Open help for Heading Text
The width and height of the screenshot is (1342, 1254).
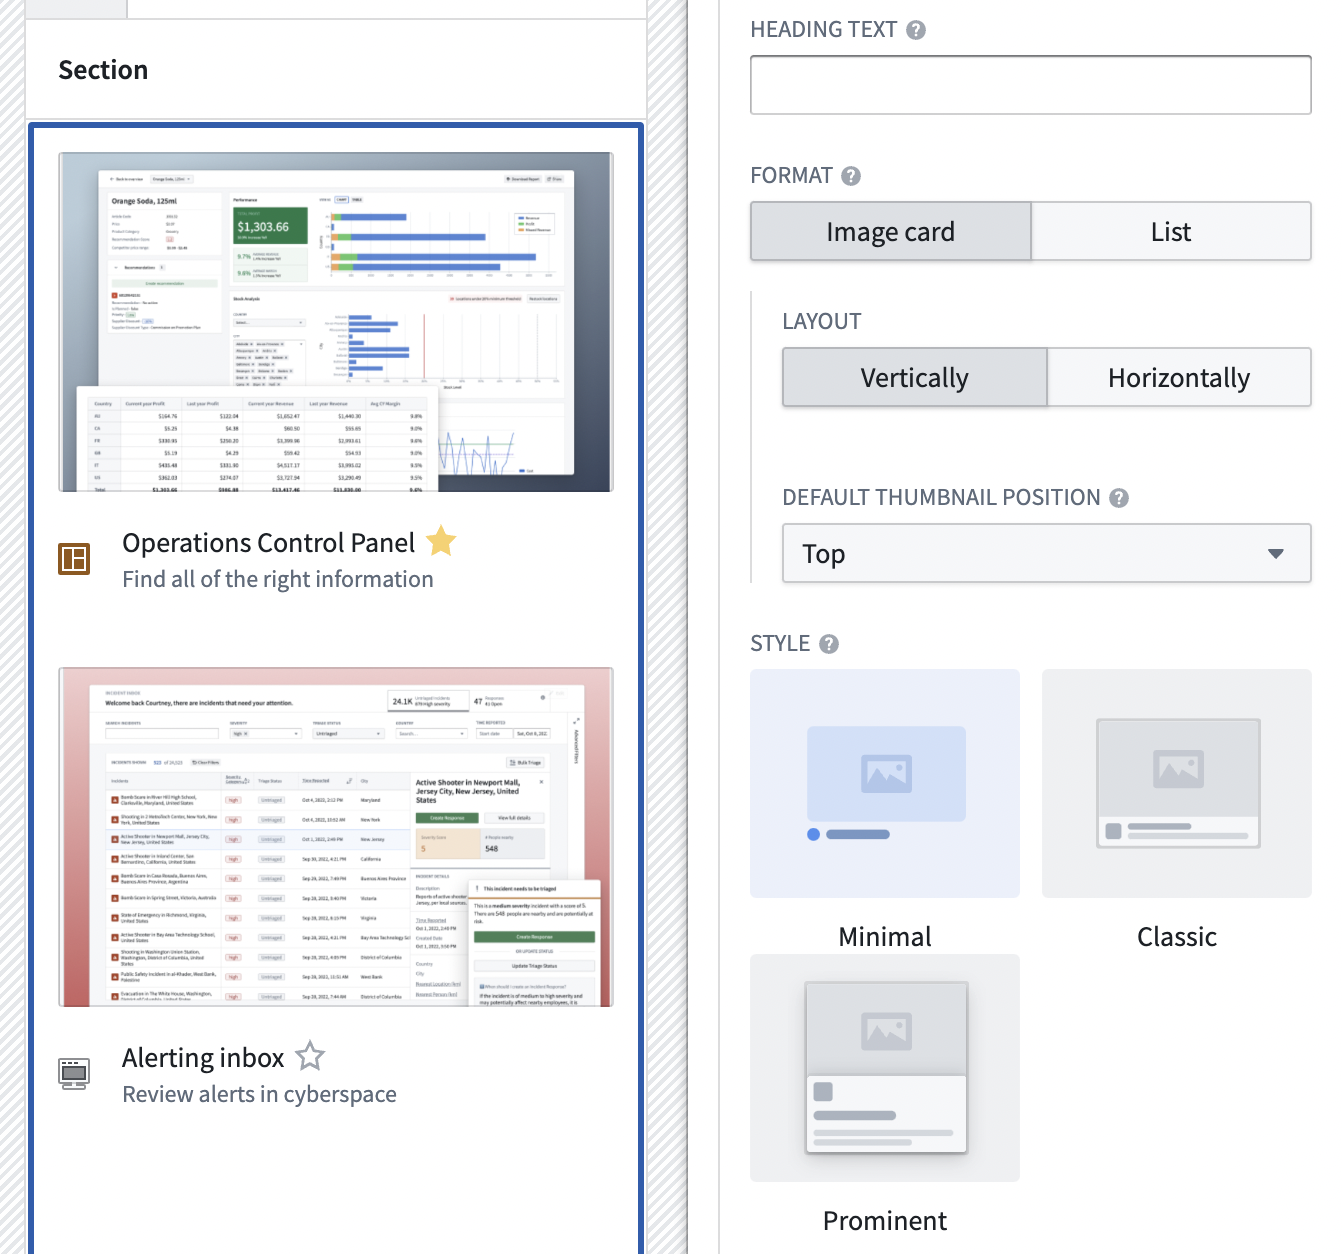coord(916,30)
